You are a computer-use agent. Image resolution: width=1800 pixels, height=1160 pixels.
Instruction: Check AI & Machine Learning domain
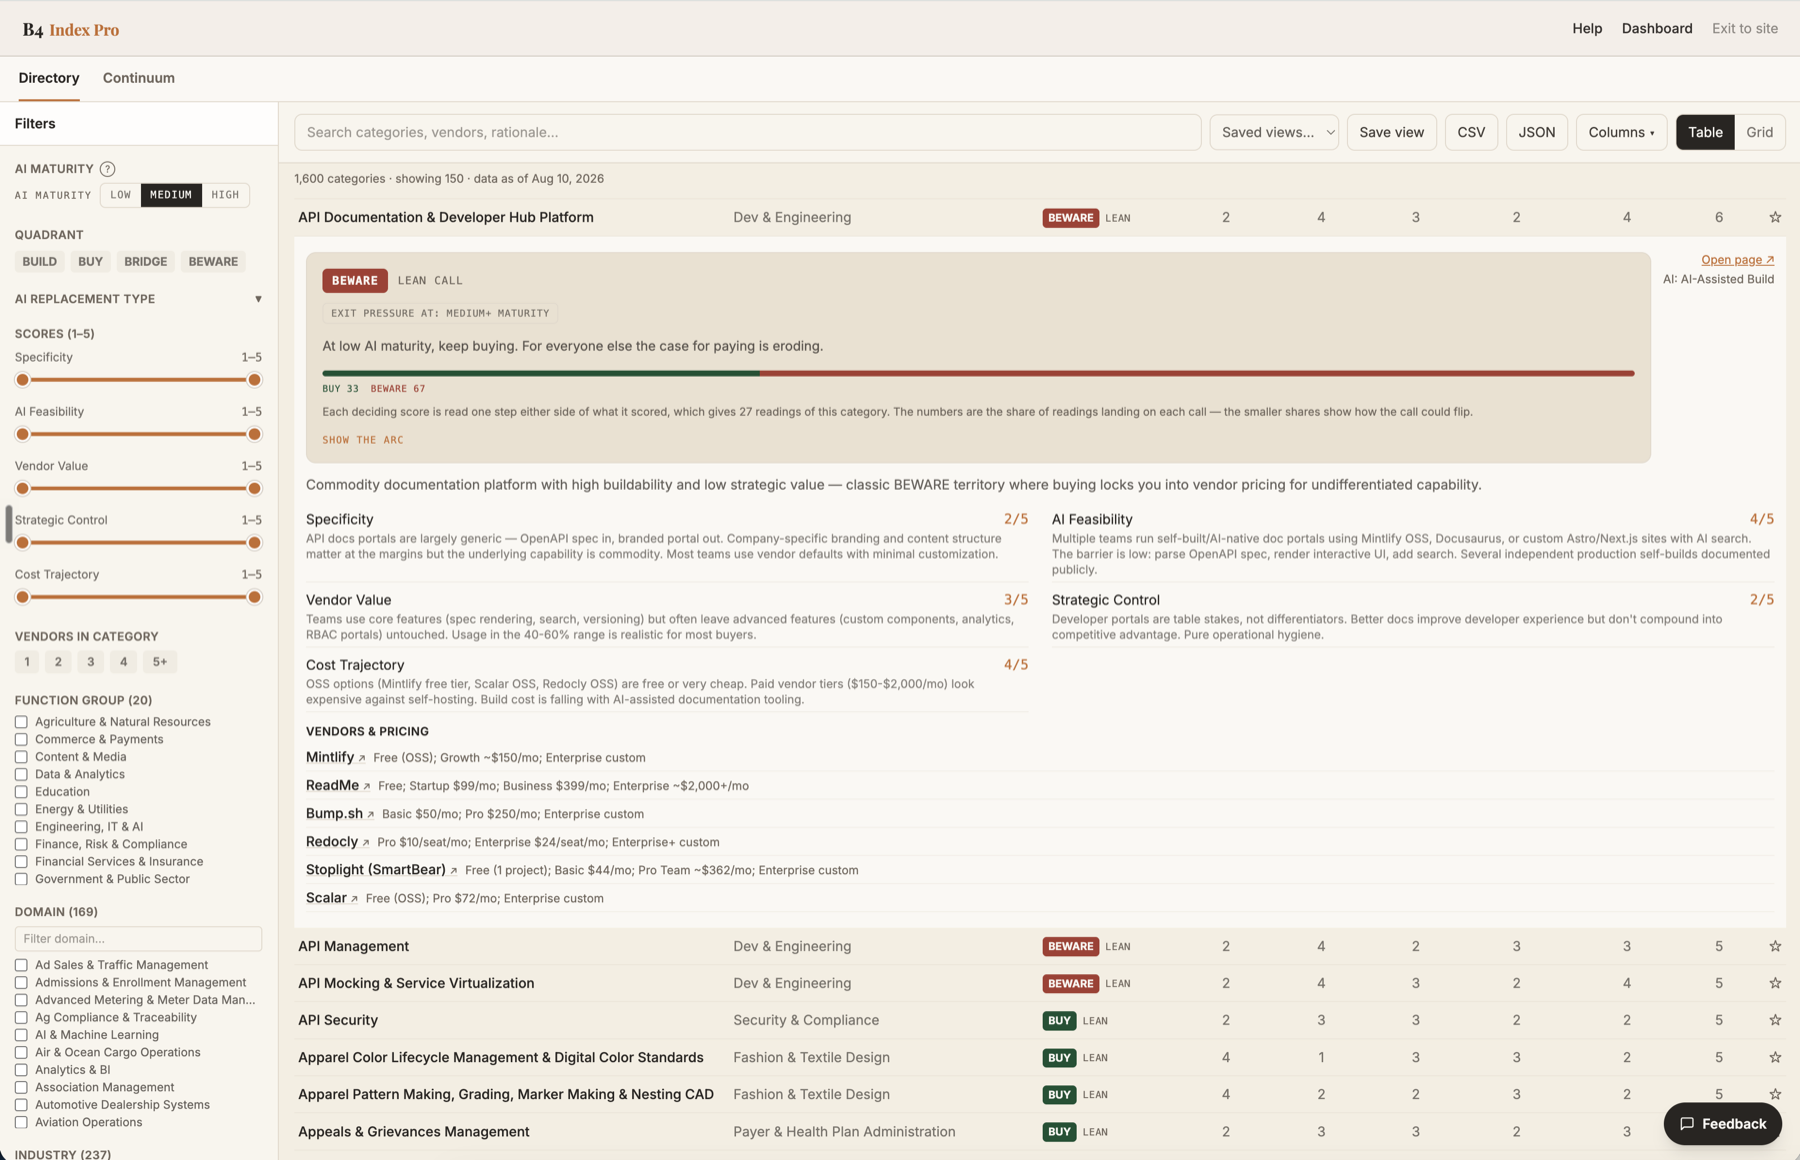pyautogui.click(x=21, y=1035)
